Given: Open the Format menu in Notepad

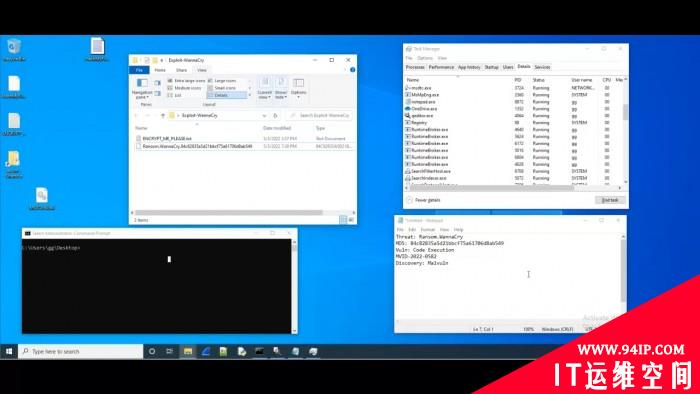Looking at the screenshot, I should [x=428, y=229].
